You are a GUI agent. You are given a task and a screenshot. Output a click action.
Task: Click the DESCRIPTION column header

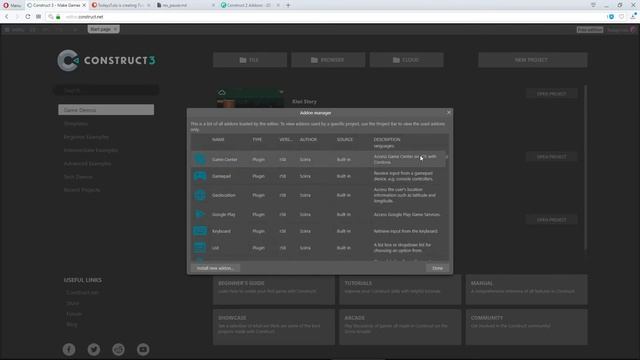[x=387, y=140]
